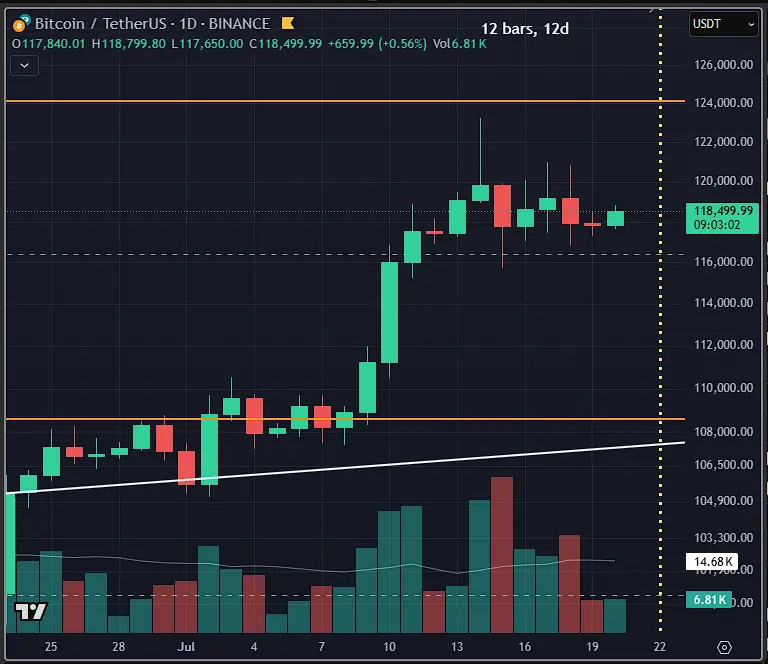This screenshot has width=768, height=664.
Task: Click the 12 bars, 12d measurement label
Action: coord(525,29)
